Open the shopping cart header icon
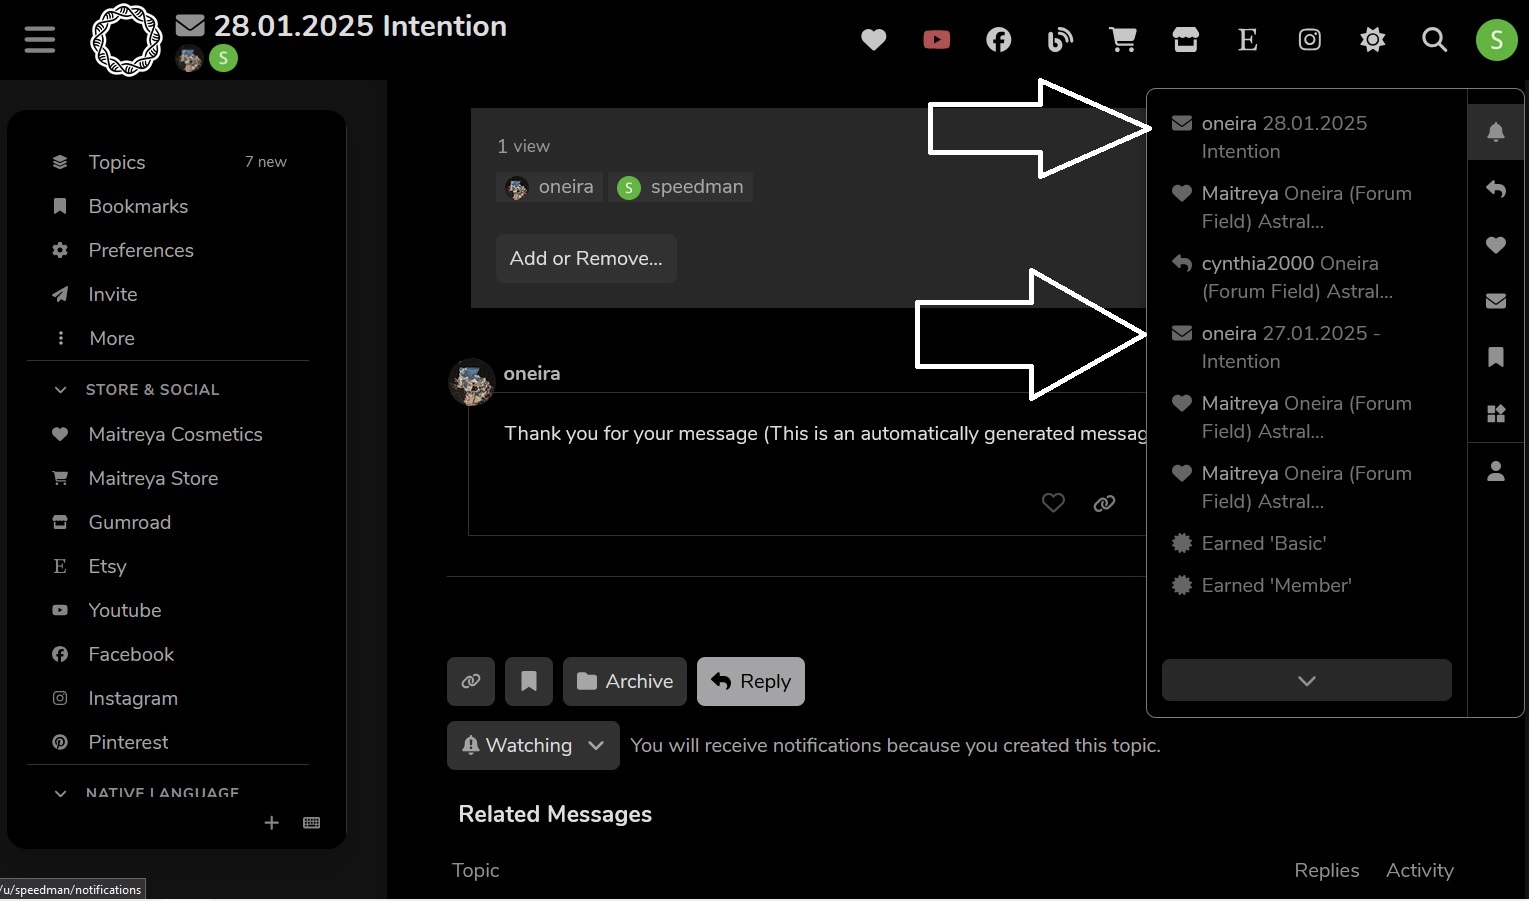The image size is (1529, 901). click(x=1123, y=40)
